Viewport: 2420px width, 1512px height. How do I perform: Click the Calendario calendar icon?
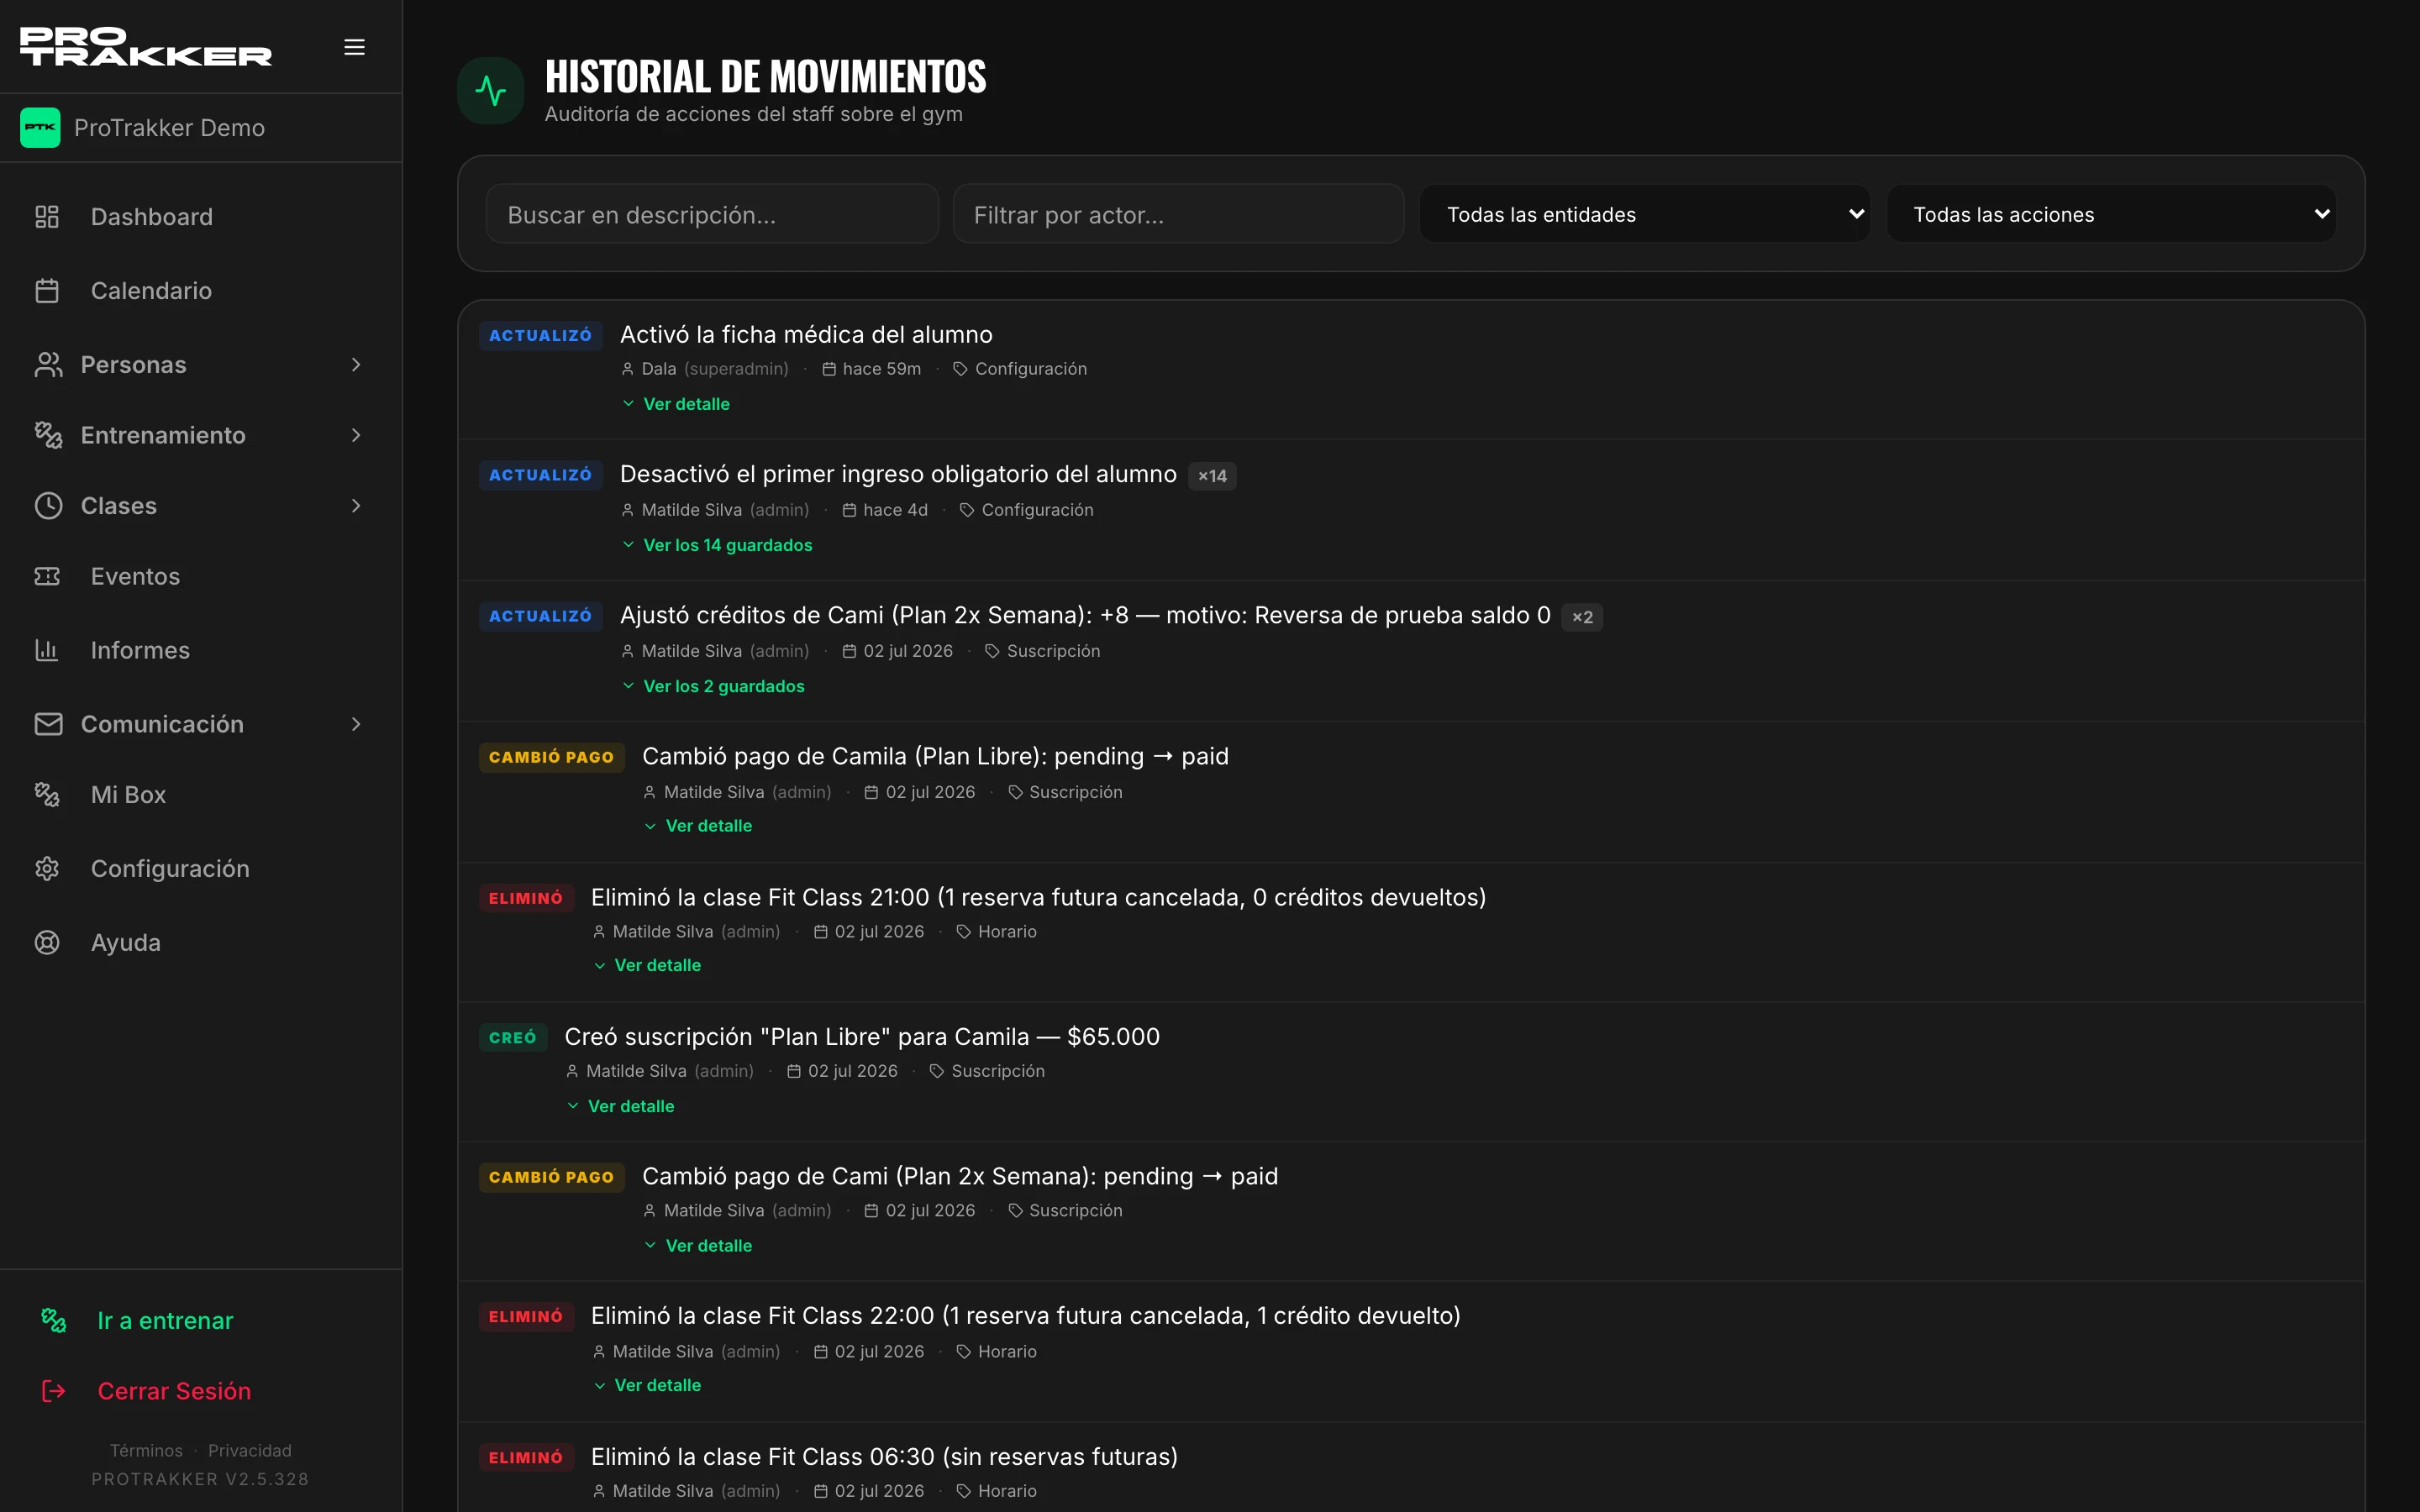coord(47,291)
